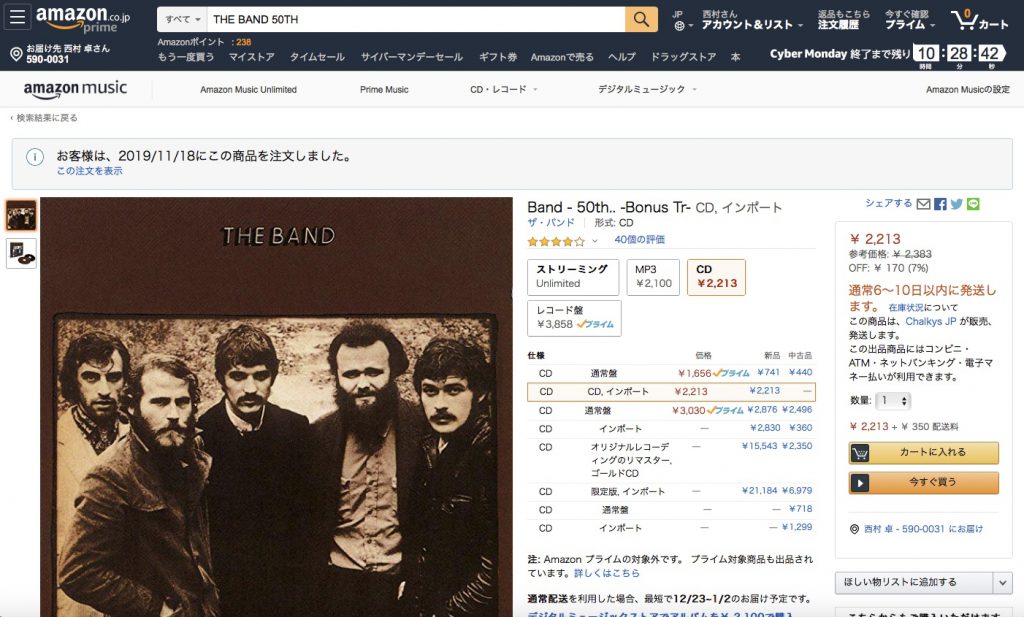Select the ストリーミング Unlimited format option
The height and width of the screenshot is (617, 1024).
[x=573, y=277]
